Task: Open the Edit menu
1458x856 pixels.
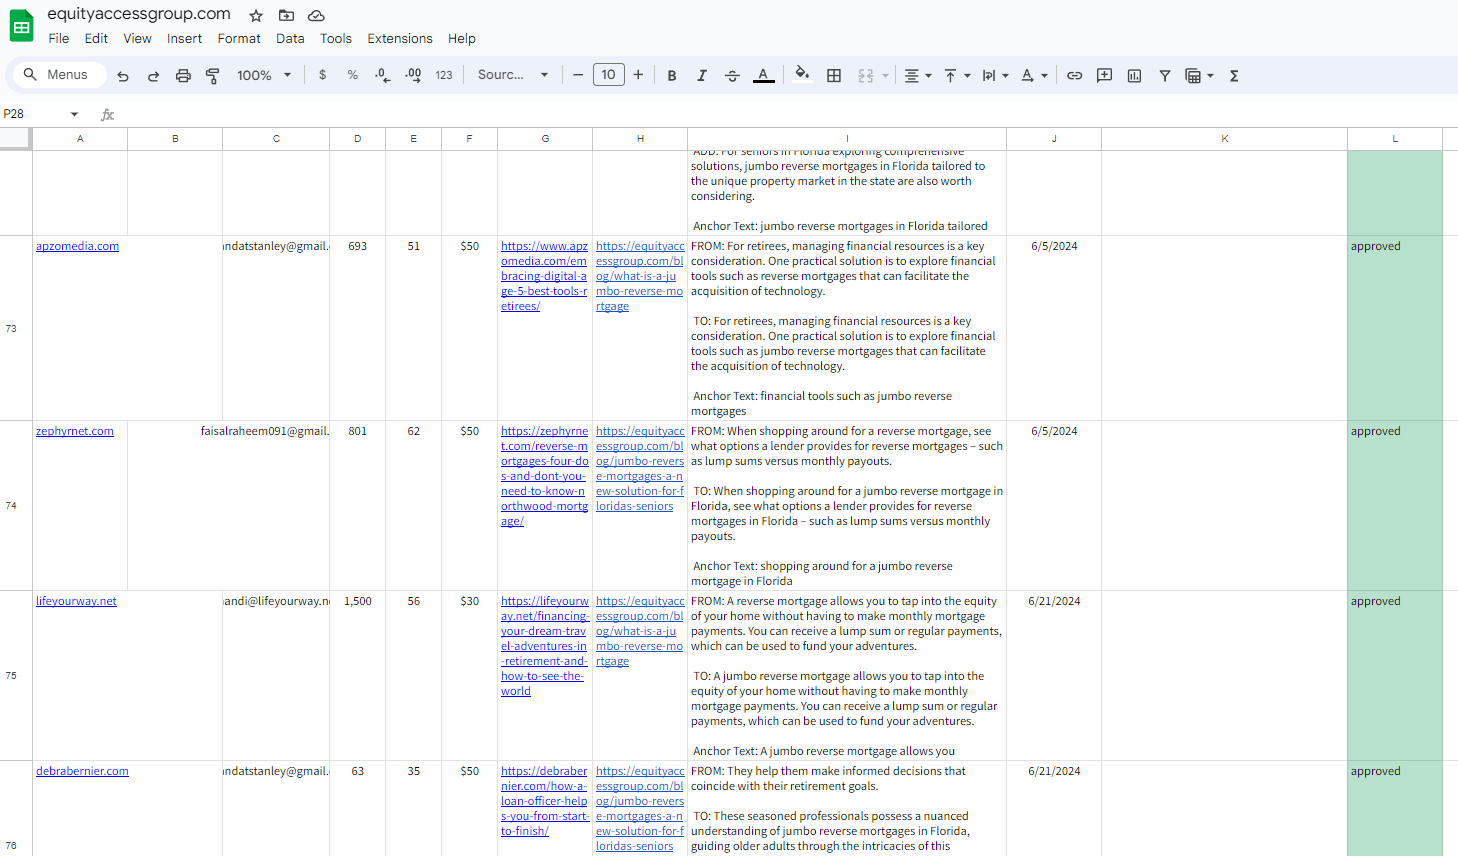Action: 96,38
